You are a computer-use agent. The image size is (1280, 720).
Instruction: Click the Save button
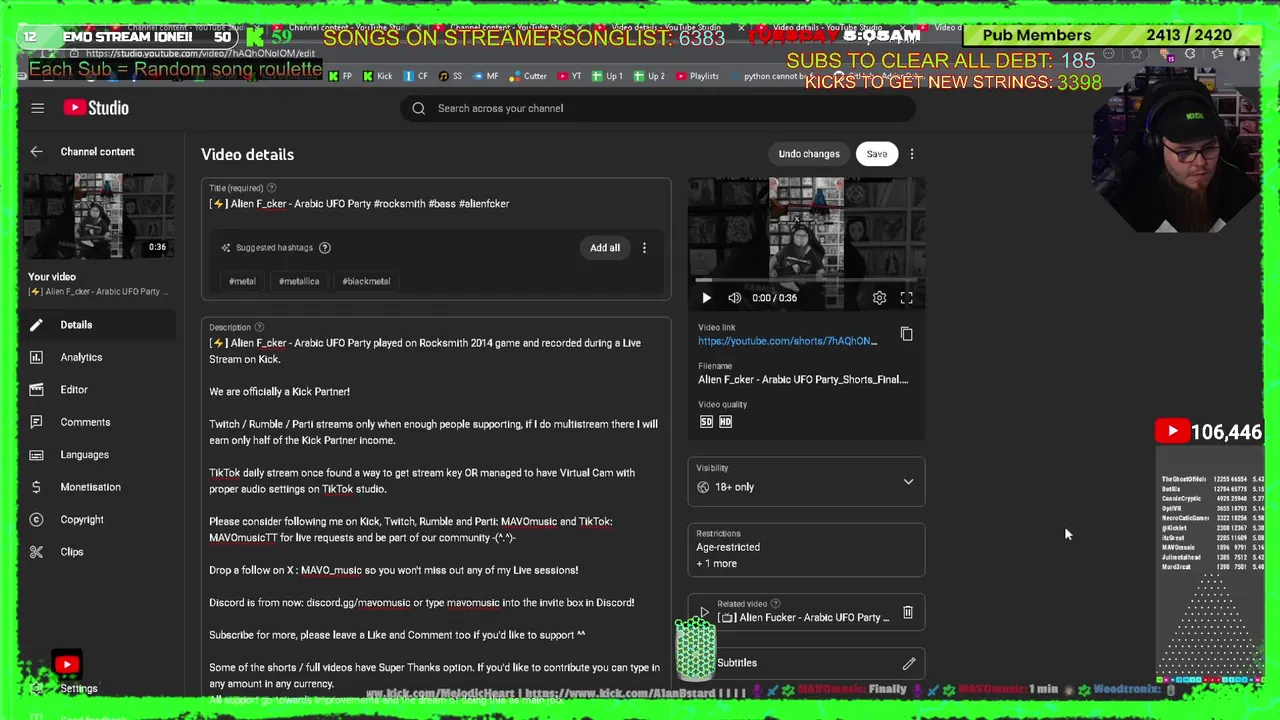coord(877,154)
